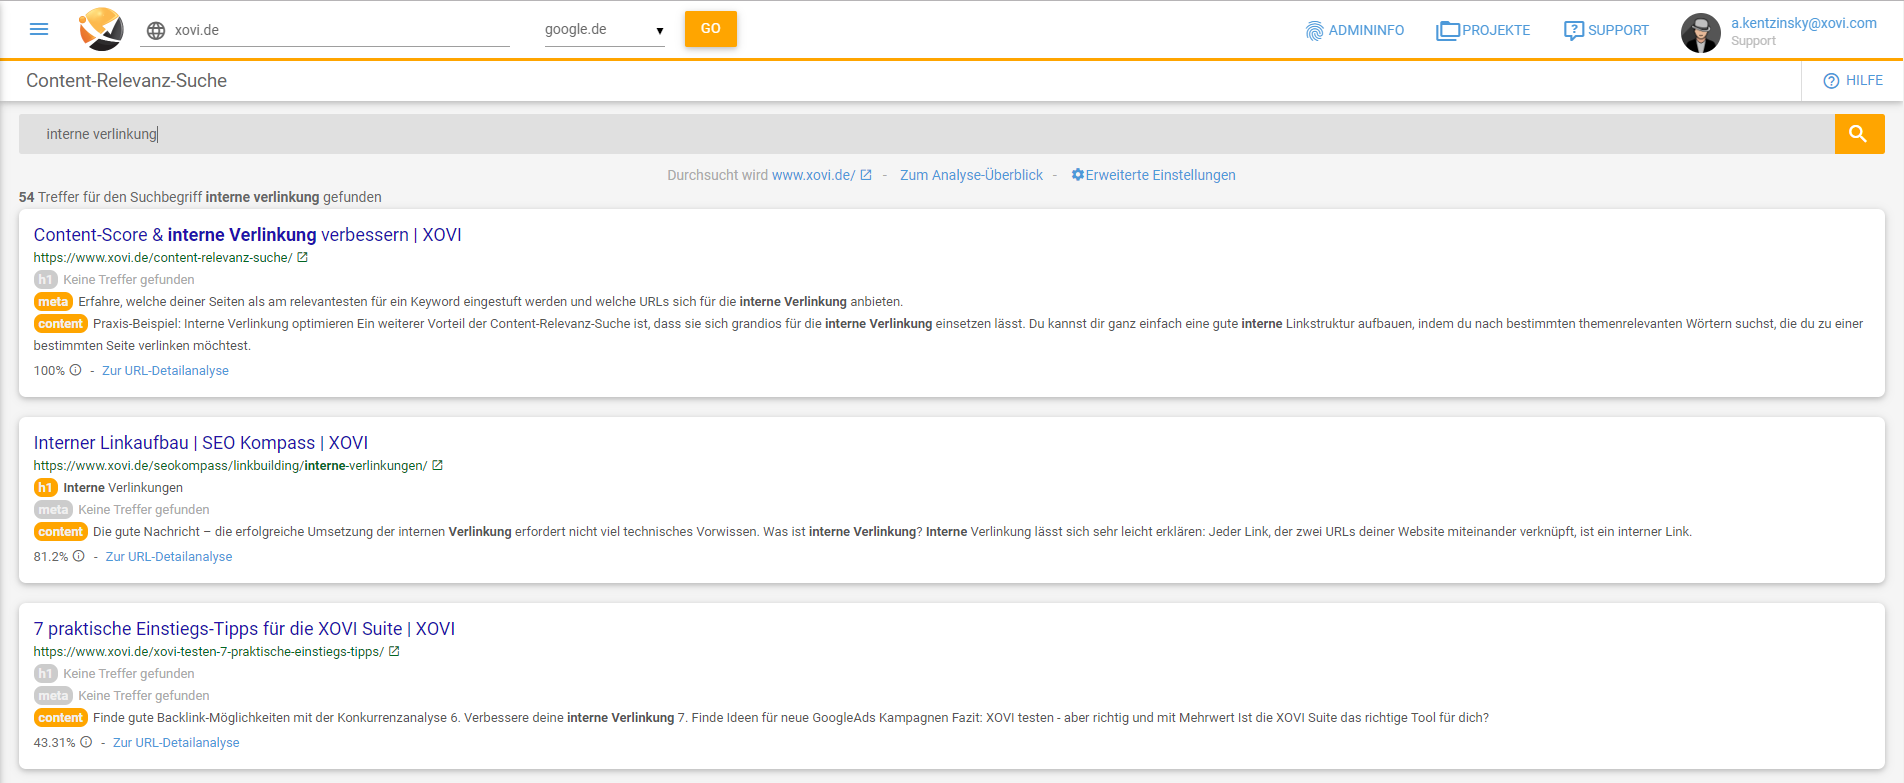Open the ADMININFO menu
This screenshot has width=1904, height=783.
click(x=1355, y=30)
